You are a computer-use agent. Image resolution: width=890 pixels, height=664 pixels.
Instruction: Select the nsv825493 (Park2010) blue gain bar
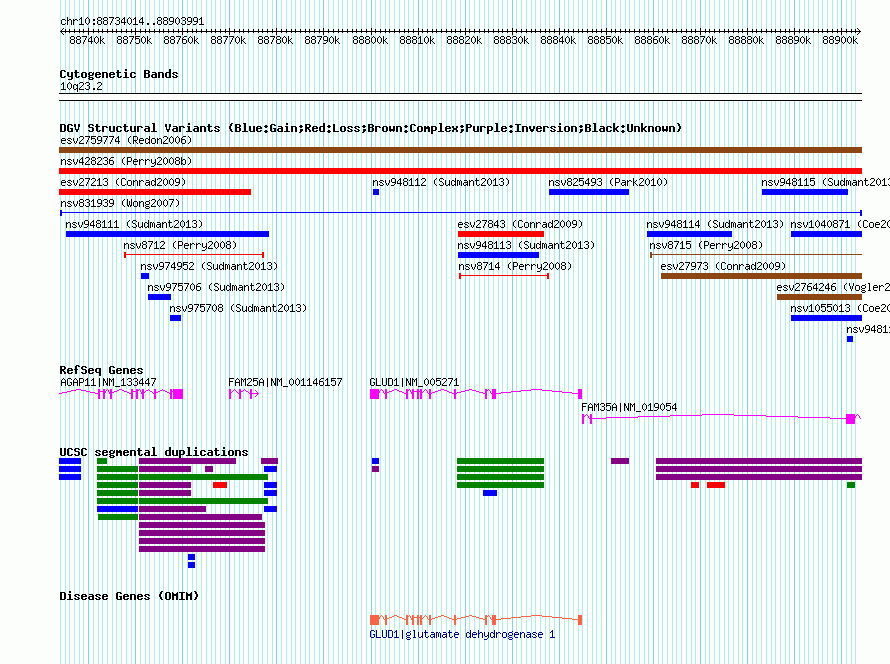589,192
